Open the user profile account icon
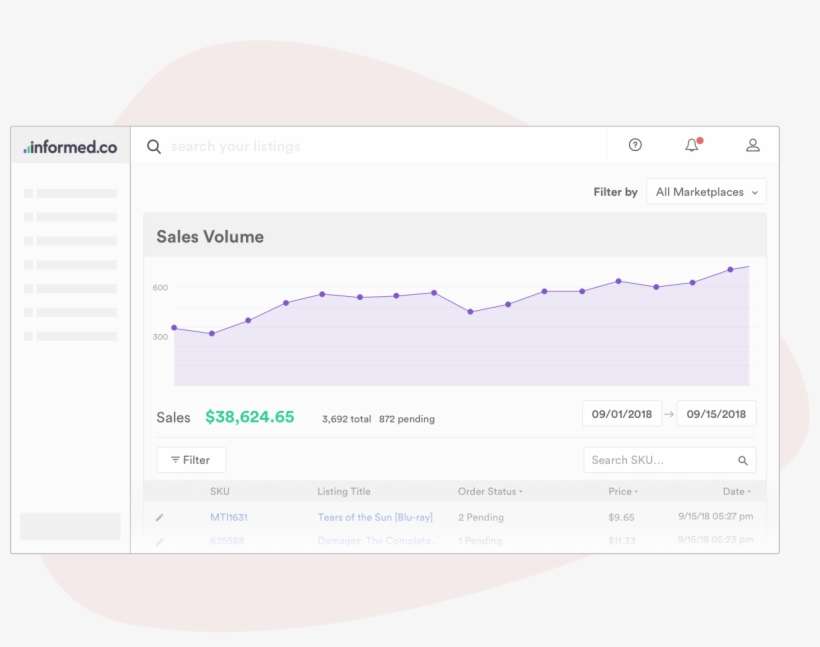This screenshot has height=647, width=820. pos(752,146)
